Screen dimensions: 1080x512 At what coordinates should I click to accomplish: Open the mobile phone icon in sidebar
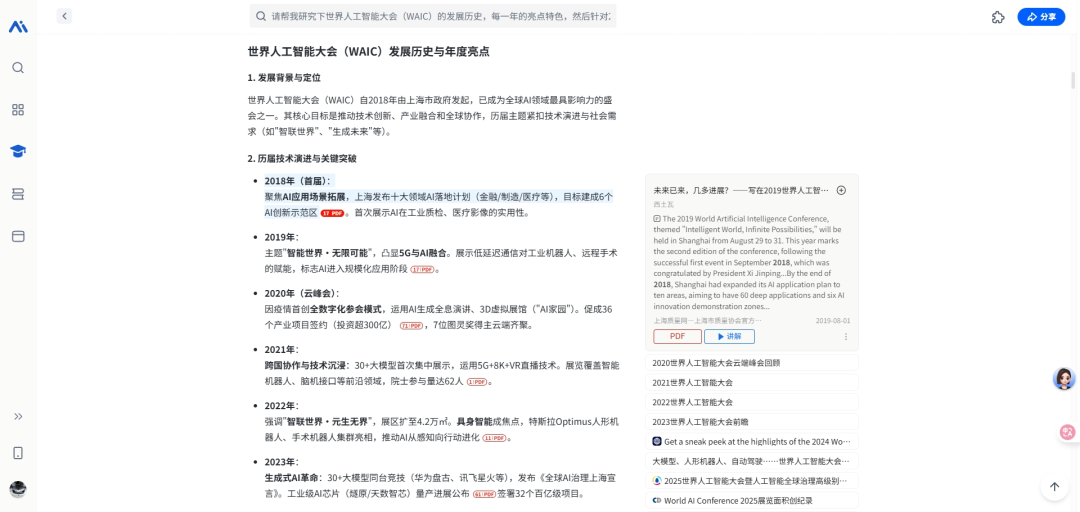coord(18,453)
